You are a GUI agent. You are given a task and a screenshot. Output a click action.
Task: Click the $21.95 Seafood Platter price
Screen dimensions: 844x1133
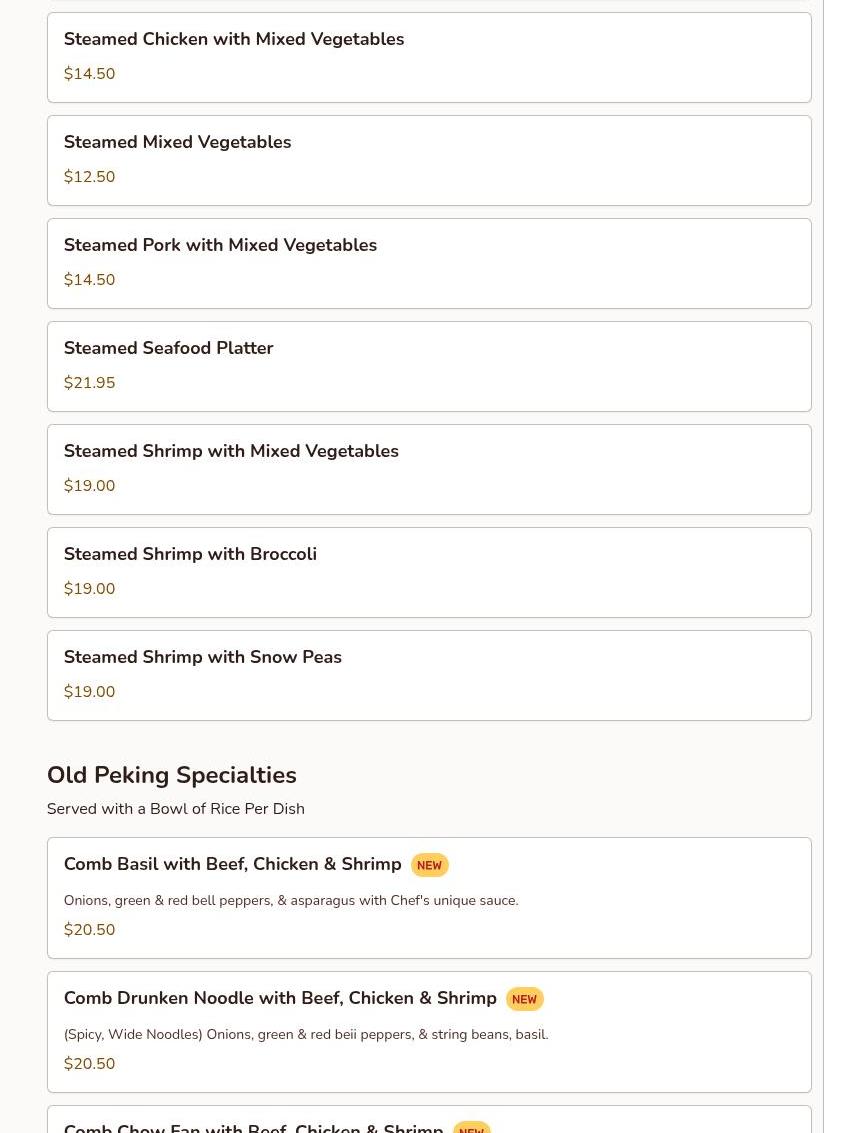tap(89, 383)
